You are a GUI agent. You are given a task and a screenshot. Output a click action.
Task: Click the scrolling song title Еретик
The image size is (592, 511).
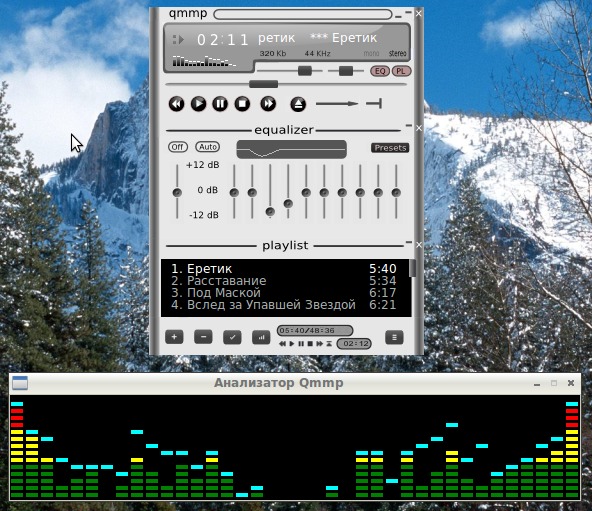pyautogui.click(x=317, y=38)
